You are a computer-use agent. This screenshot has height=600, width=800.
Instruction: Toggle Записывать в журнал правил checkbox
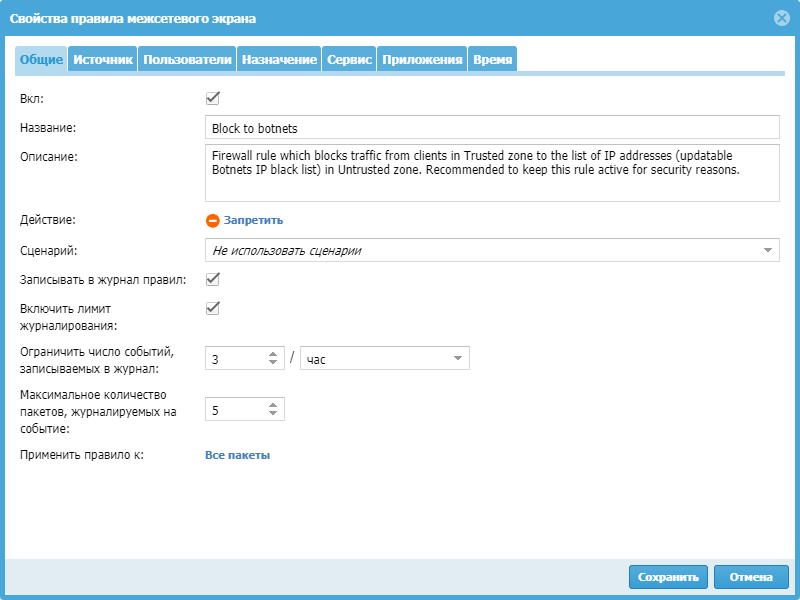212,279
